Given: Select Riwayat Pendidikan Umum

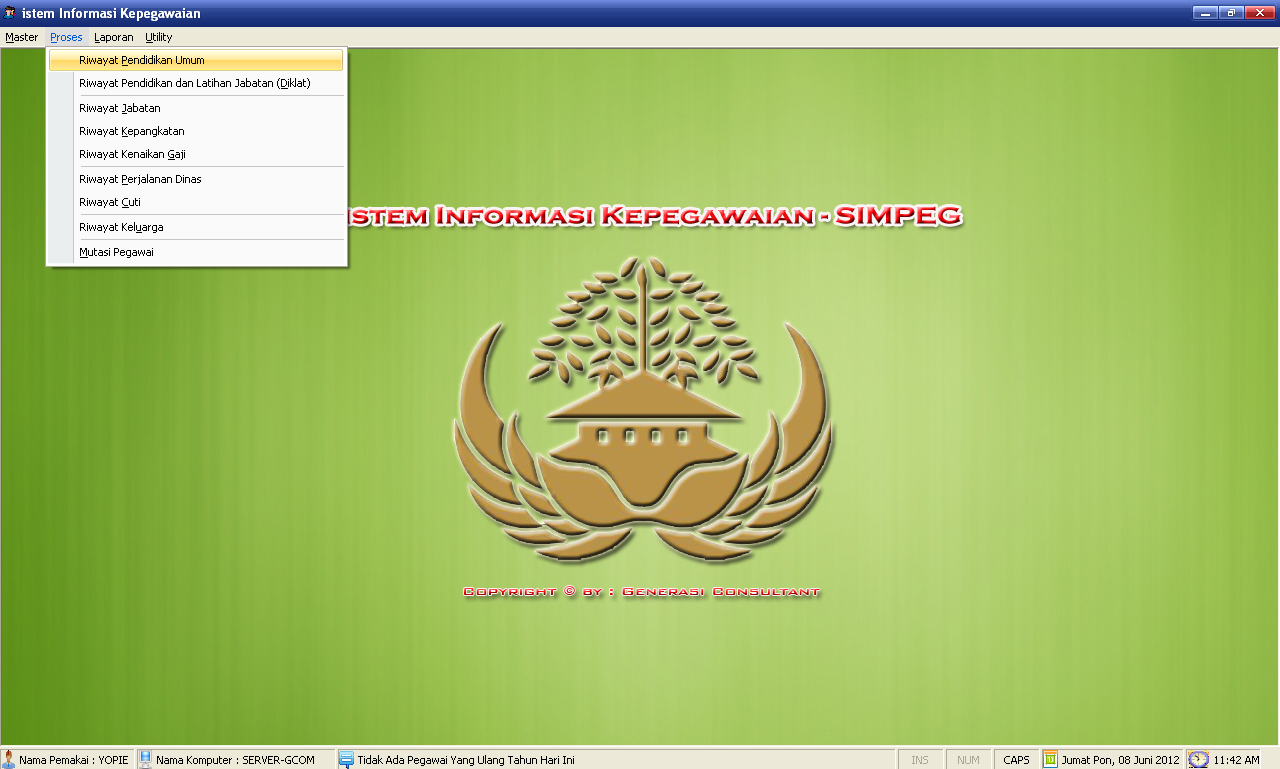Looking at the screenshot, I should click(x=141, y=60).
